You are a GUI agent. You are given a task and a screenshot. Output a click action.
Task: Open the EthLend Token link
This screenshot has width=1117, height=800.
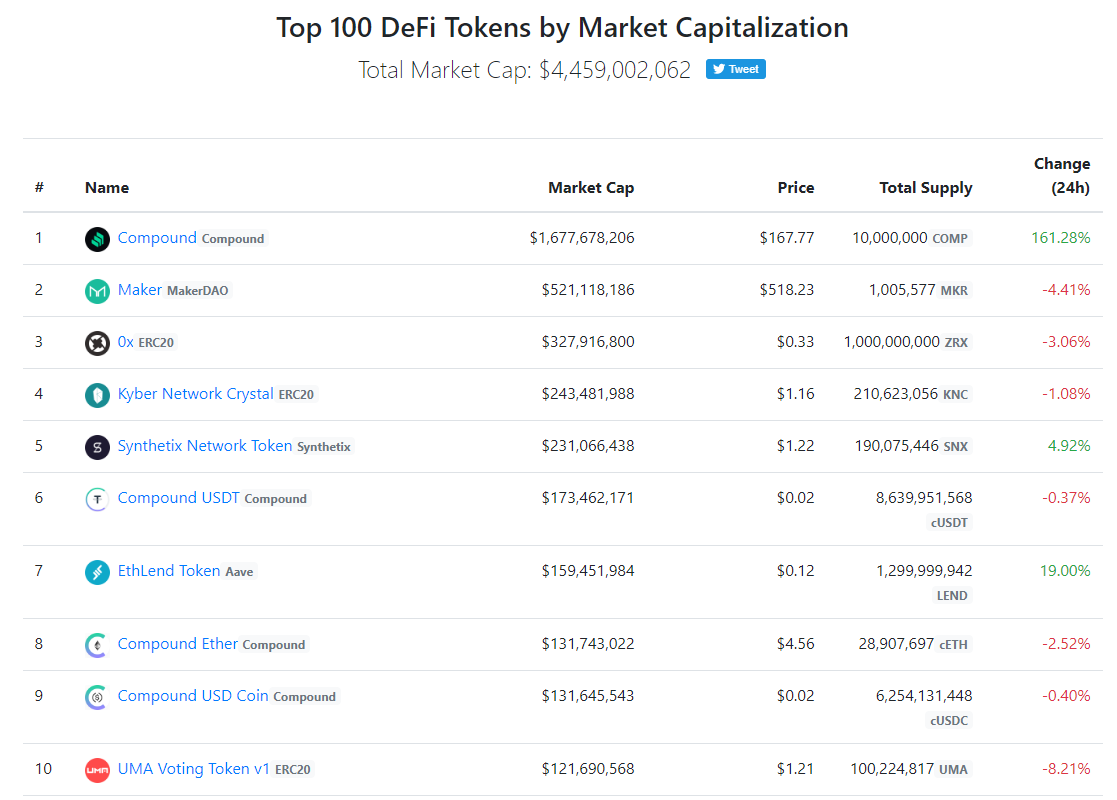point(169,571)
